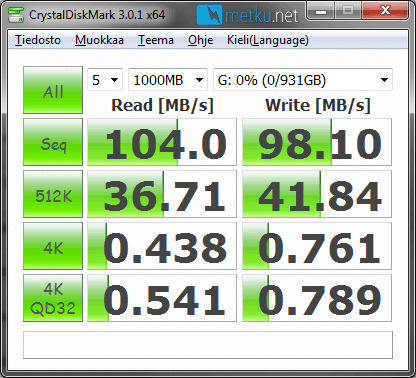This screenshot has height=378, width=416.
Task: Close the CrystalDiskMark window
Action: 385,11
